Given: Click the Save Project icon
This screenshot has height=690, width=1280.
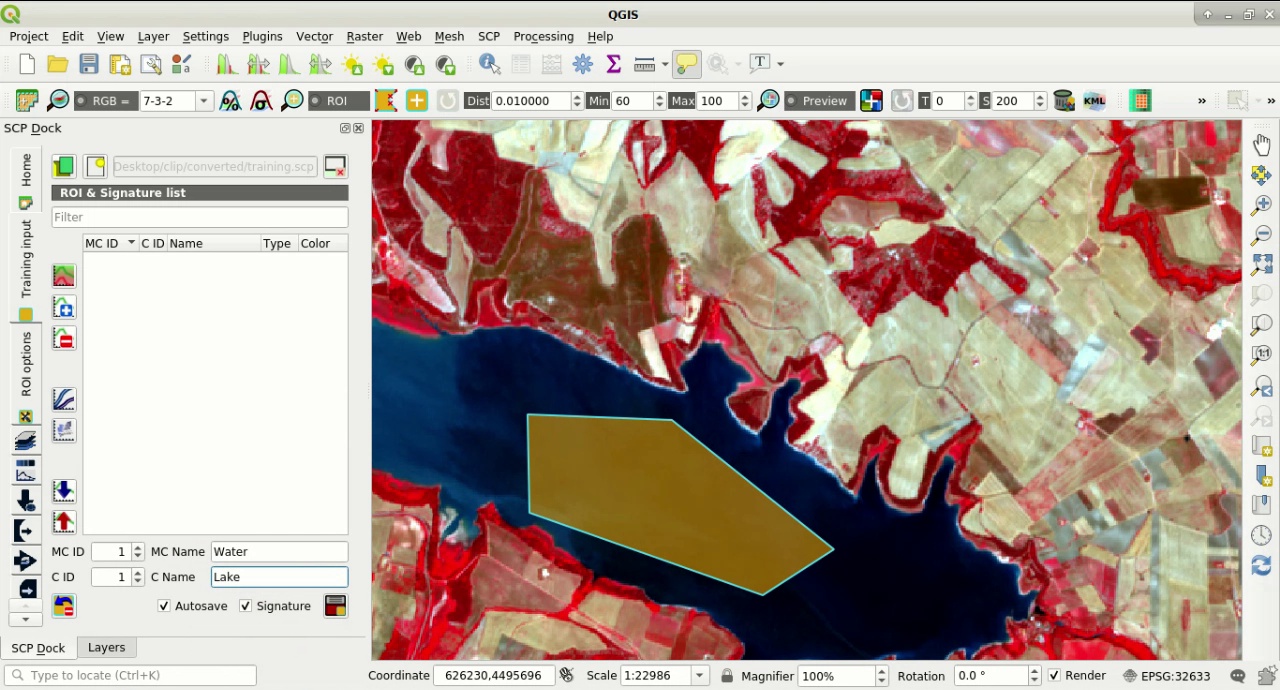Looking at the screenshot, I should pyautogui.click(x=89, y=64).
